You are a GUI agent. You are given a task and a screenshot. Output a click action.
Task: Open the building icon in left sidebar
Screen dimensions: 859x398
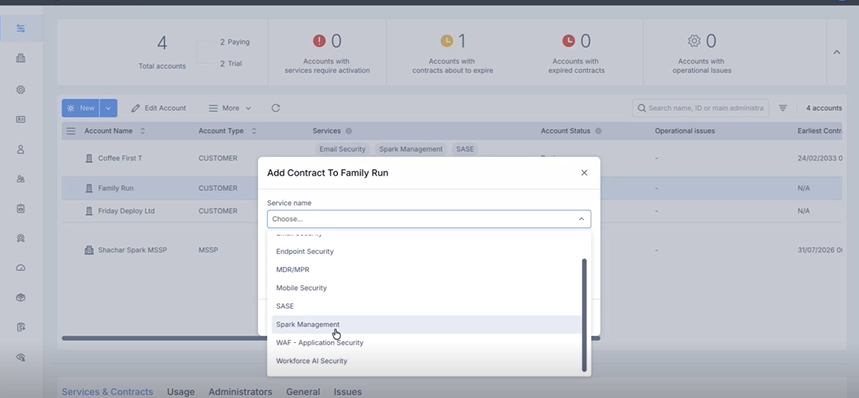(x=21, y=58)
